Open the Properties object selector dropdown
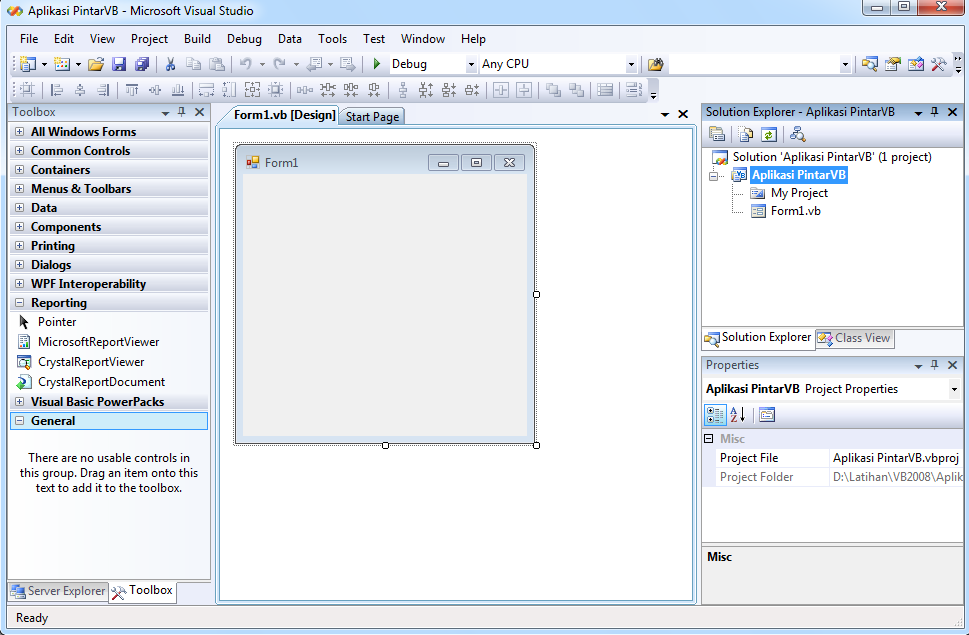The height and width of the screenshot is (635, 969). [954, 389]
